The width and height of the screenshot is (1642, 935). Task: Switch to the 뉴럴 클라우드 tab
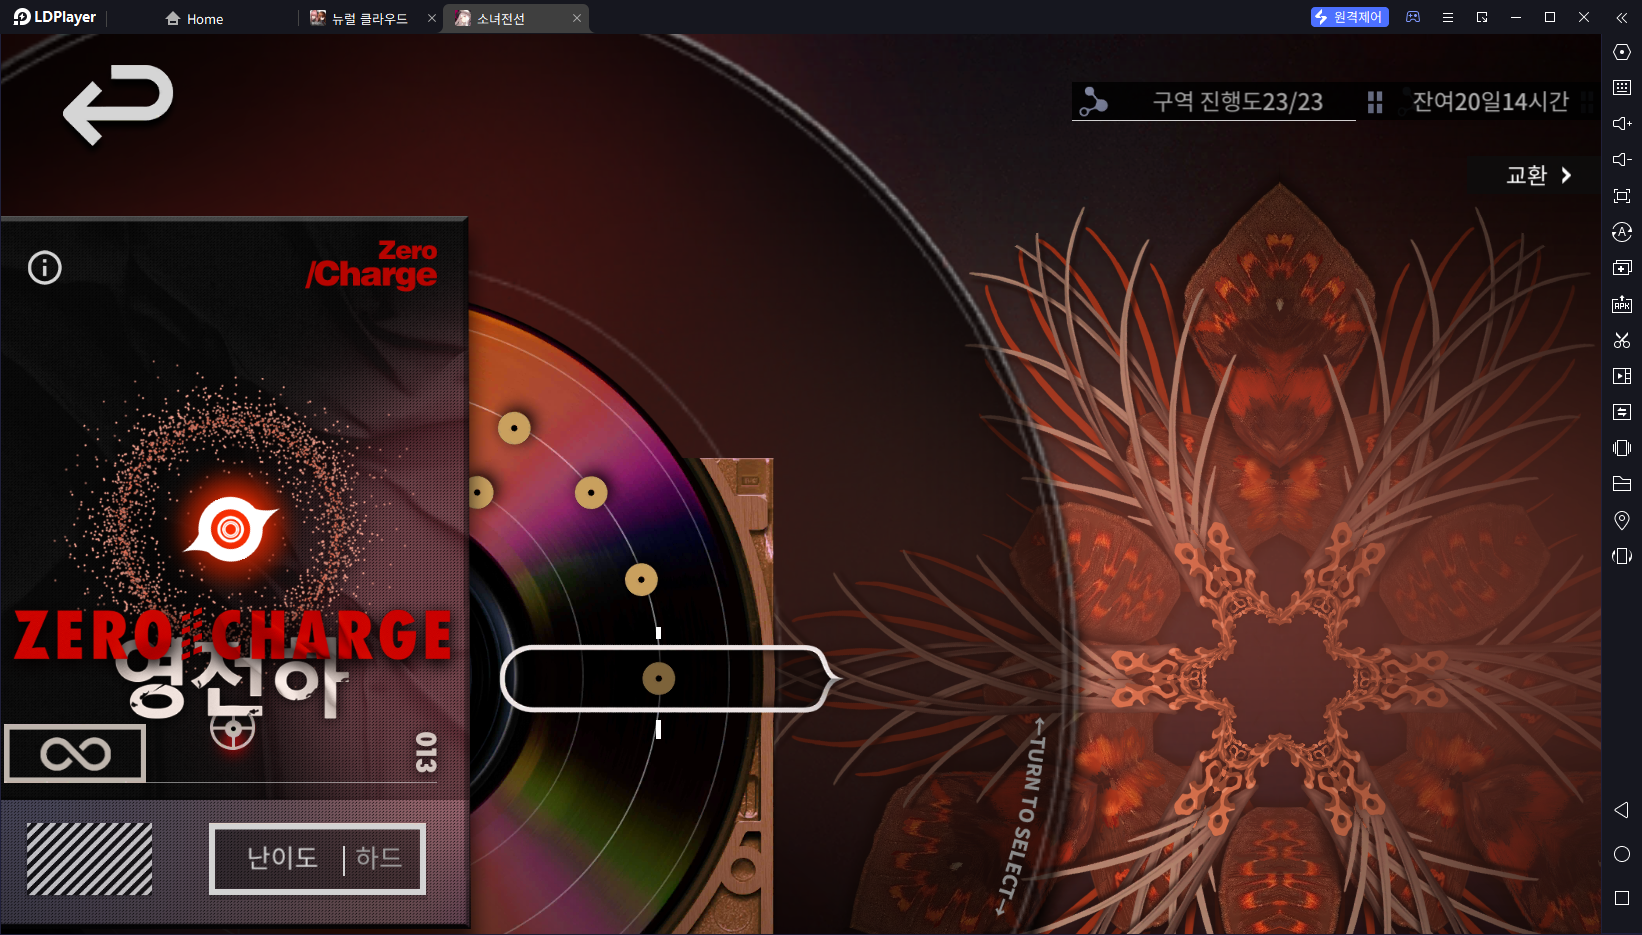360,19
